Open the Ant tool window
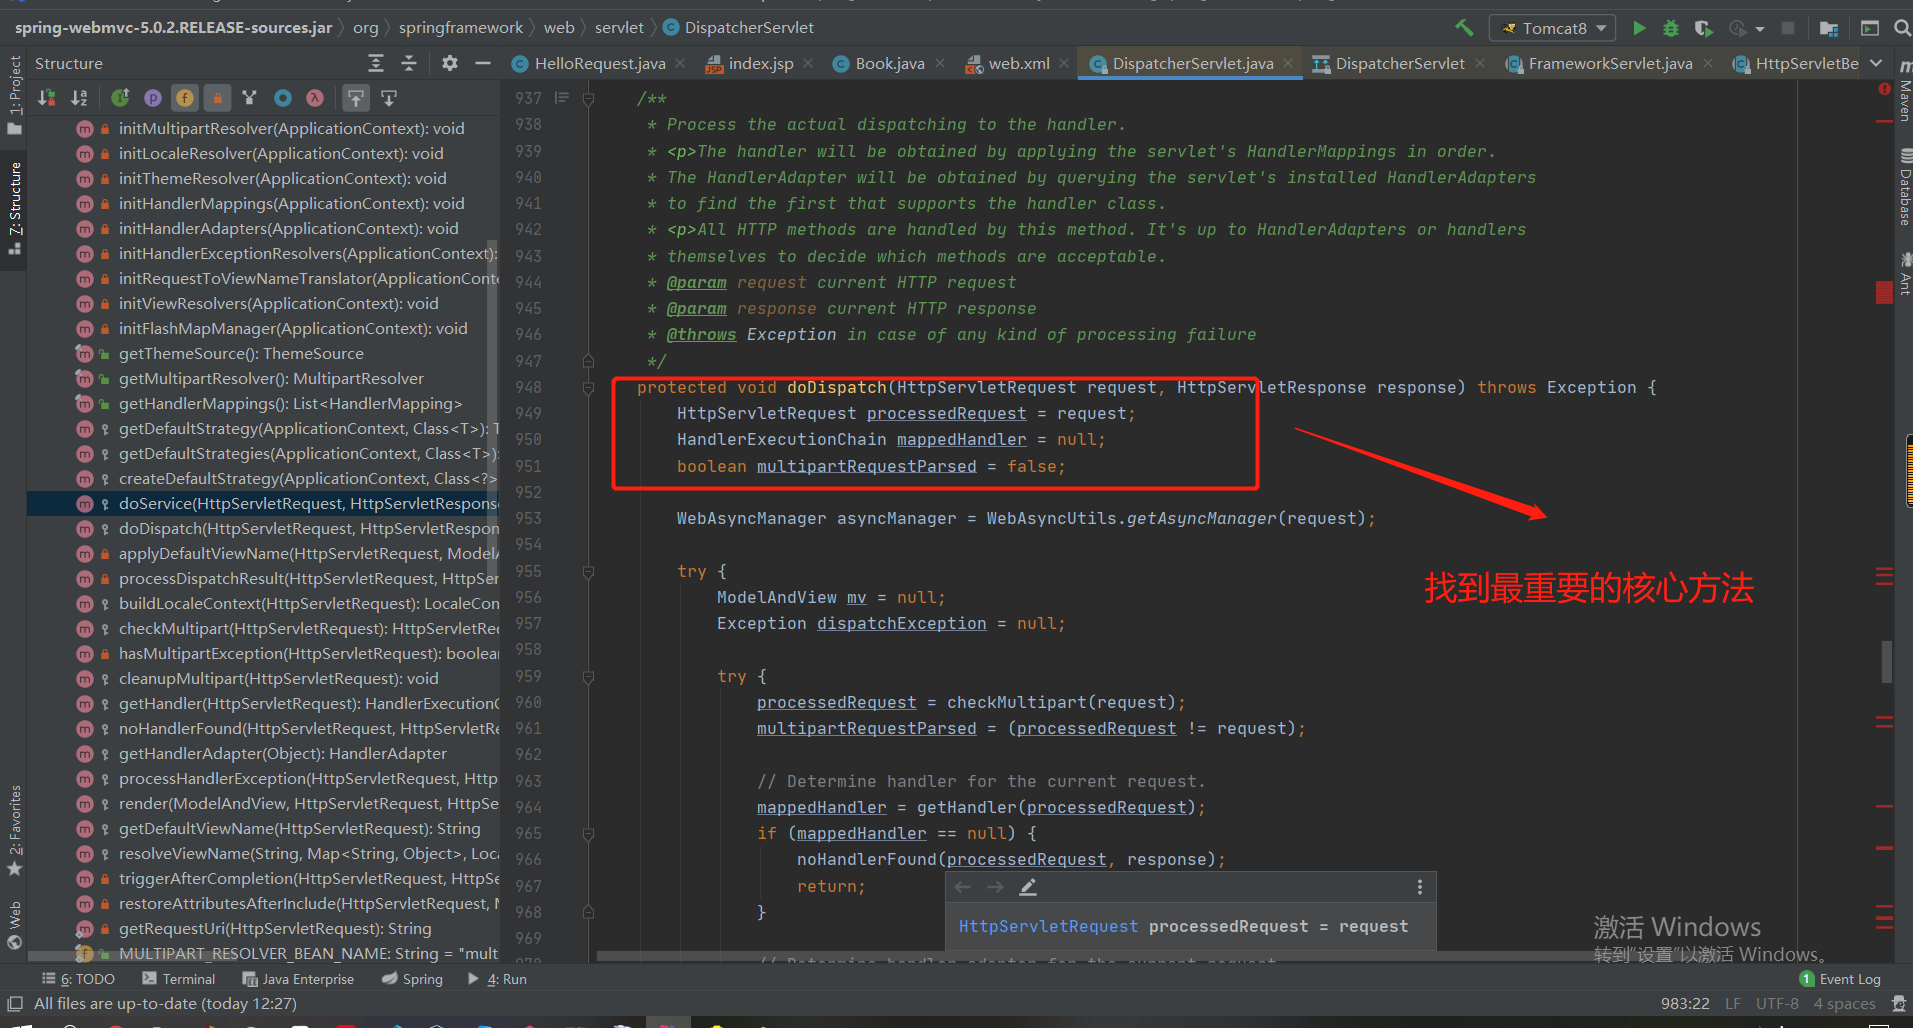This screenshot has width=1913, height=1028. [1904, 274]
